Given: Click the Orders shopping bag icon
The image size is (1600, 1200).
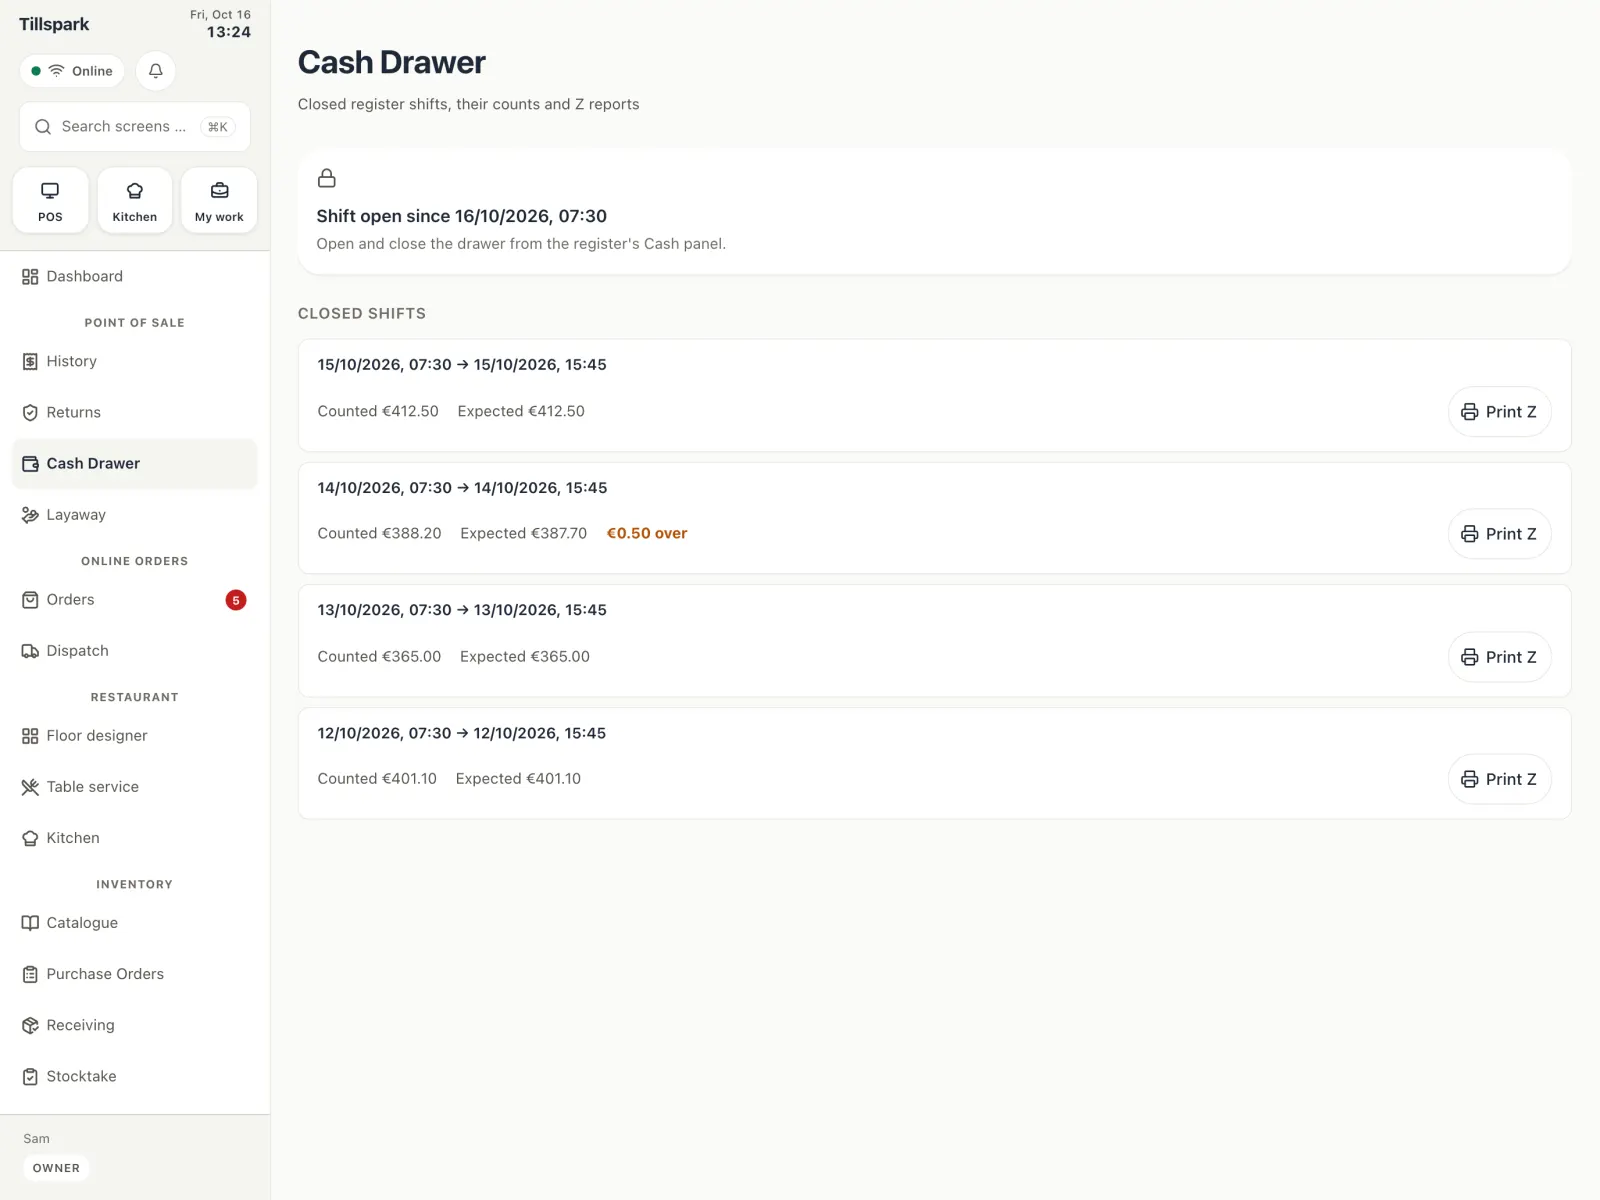Looking at the screenshot, I should click(30, 600).
